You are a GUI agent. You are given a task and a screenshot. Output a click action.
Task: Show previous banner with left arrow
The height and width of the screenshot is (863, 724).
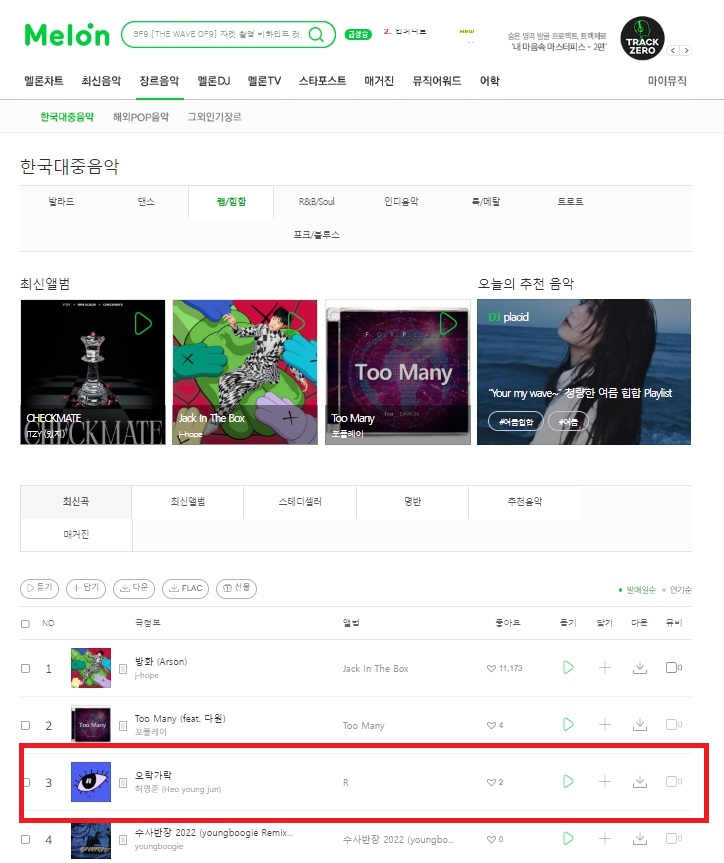tap(673, 50)
